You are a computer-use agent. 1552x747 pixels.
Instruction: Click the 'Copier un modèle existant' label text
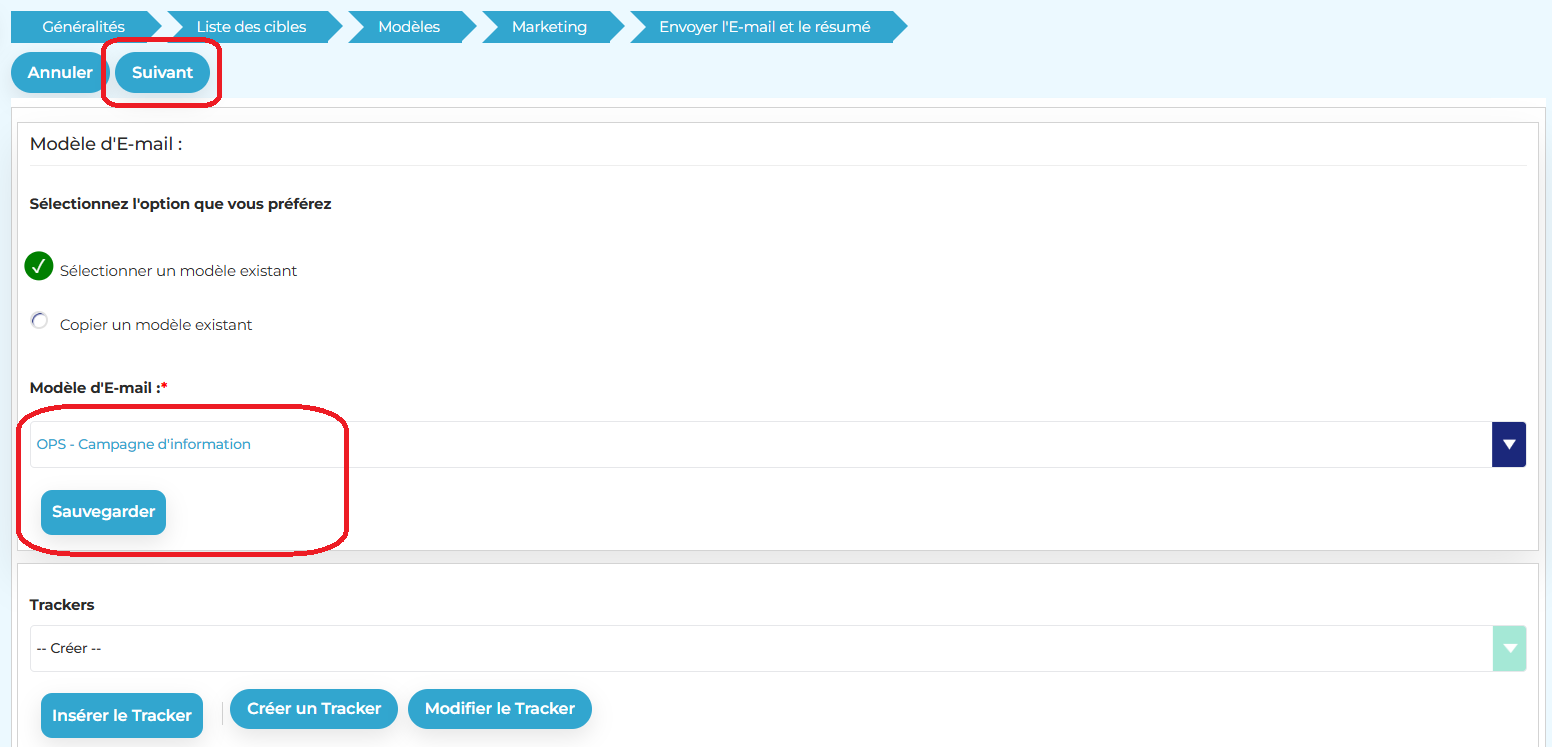coord(156,325)
